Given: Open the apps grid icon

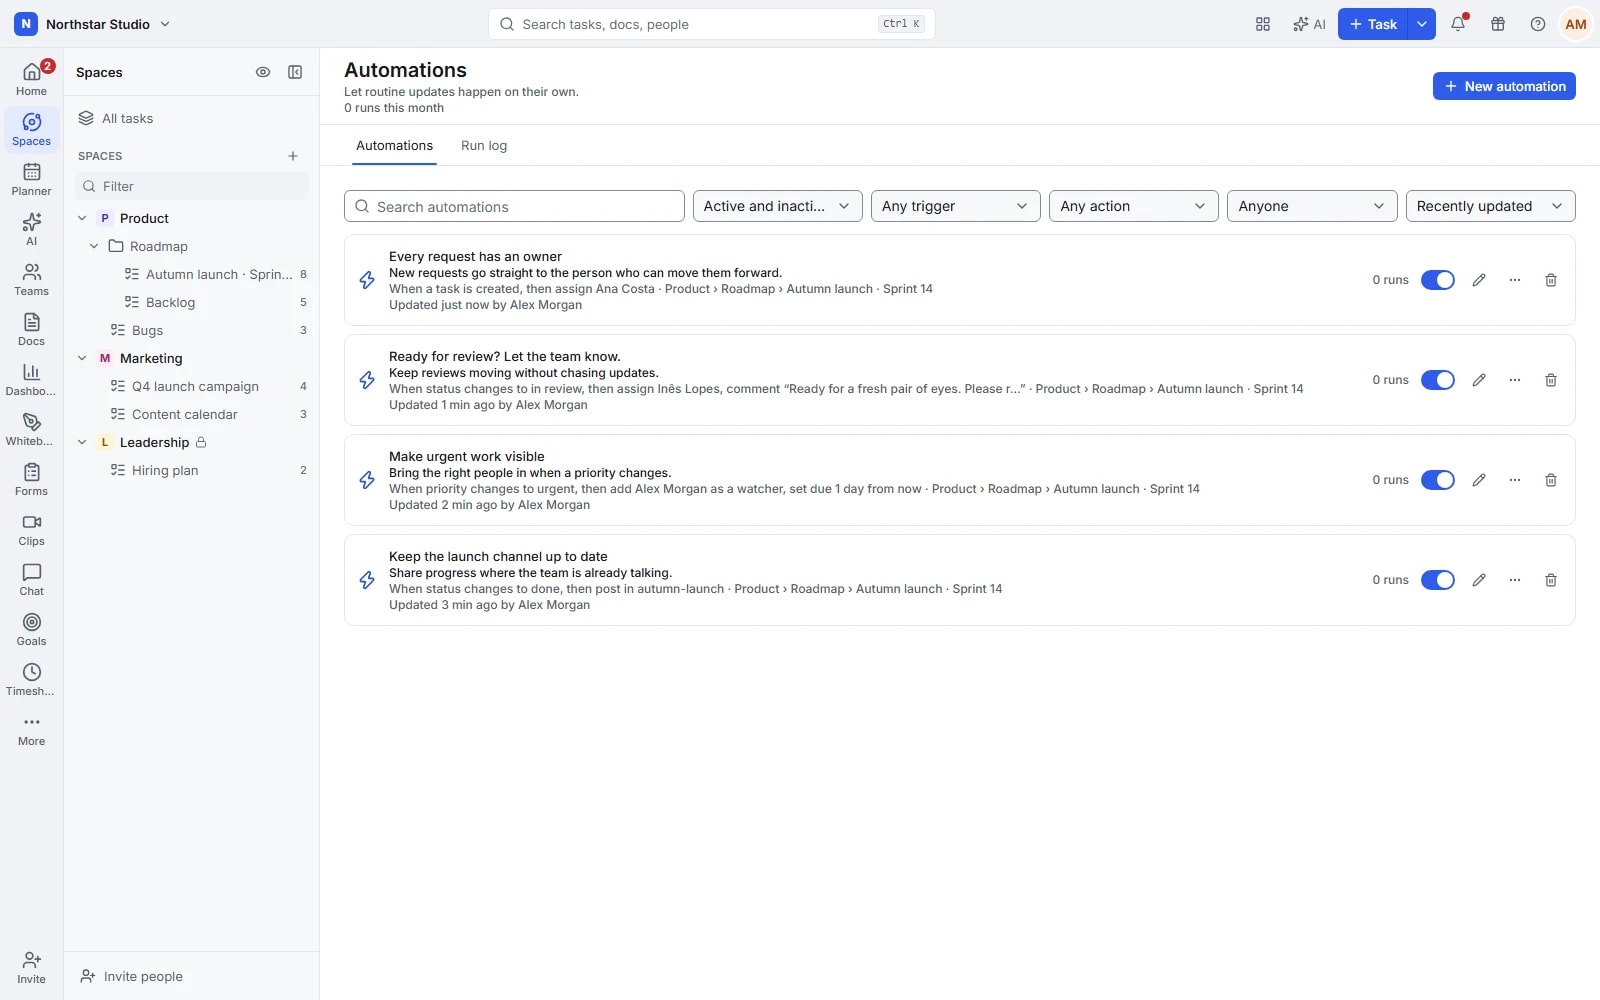Looking at the screenshot, I should (x=1263, y=24).
